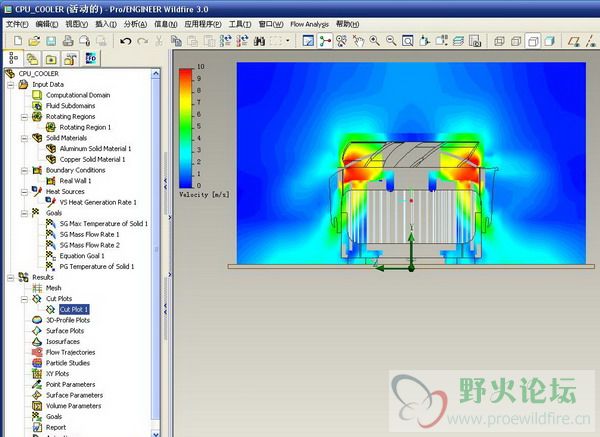The height and width of the screenshot is (437, 600).
Task: Open the 工具(T) menu
Action: pos(240,24)
